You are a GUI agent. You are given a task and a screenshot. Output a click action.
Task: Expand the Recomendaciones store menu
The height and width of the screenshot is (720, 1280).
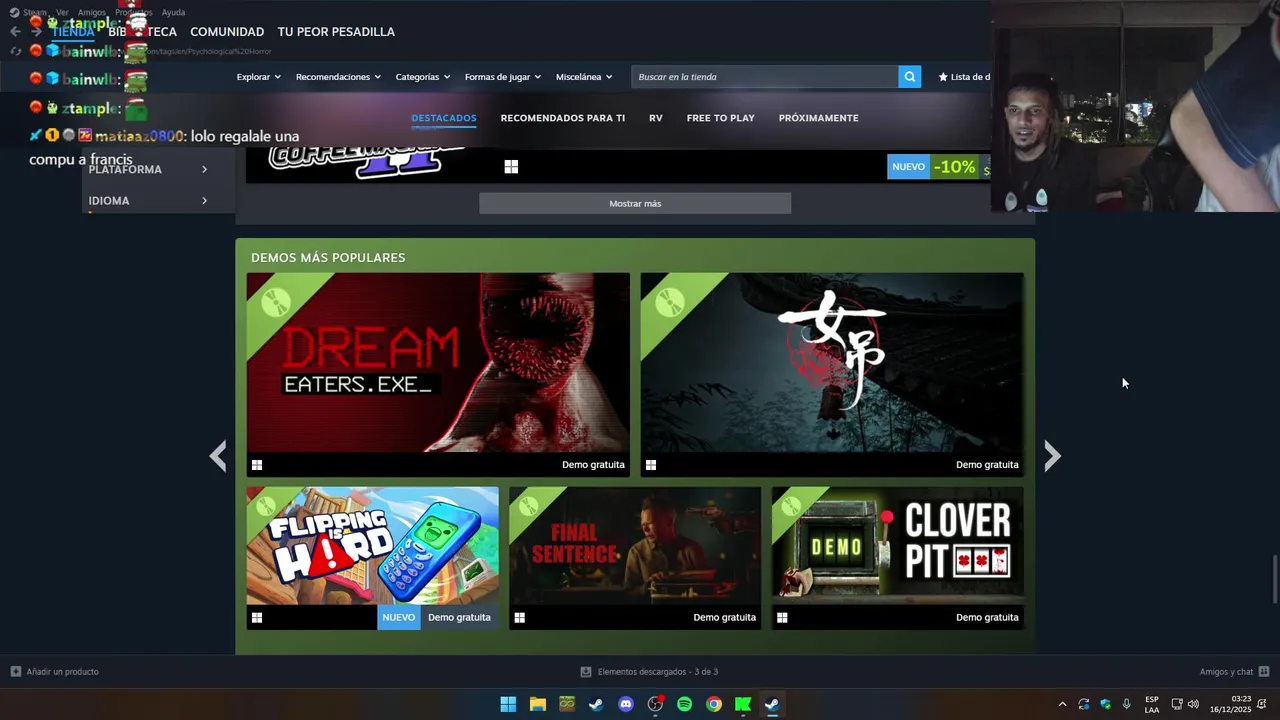[338, 77]
